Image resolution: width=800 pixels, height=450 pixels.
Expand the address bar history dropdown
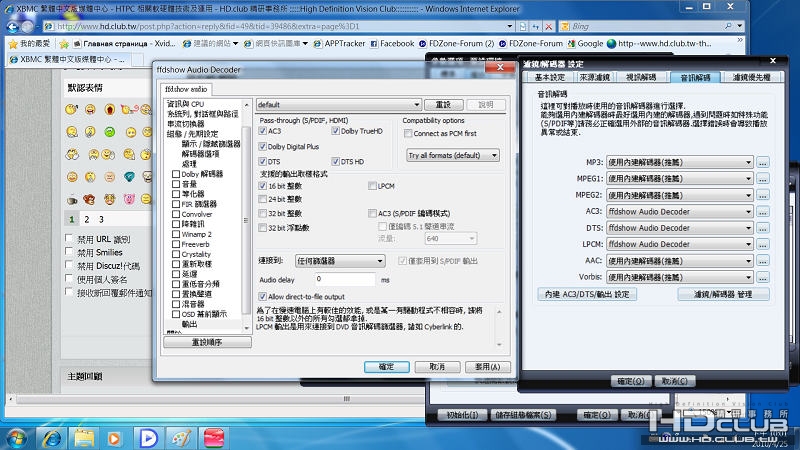[x=510, y=27]
